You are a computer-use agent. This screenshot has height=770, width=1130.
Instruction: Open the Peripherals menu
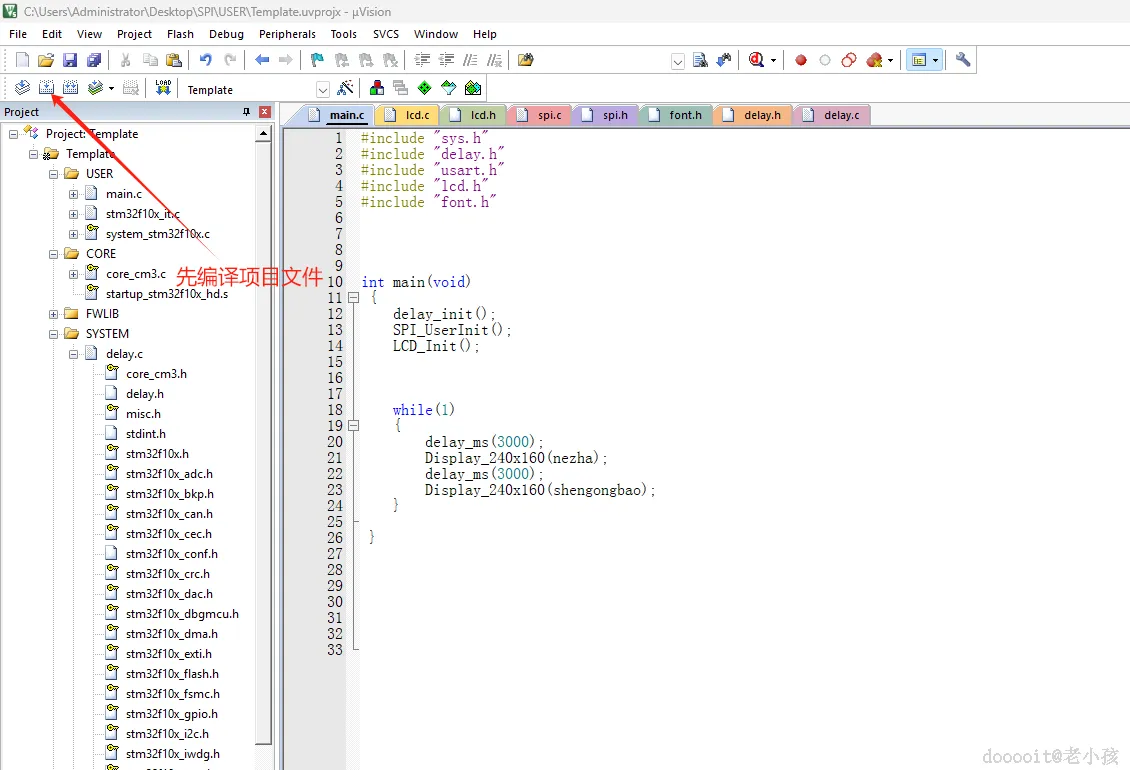pos(287,34)
